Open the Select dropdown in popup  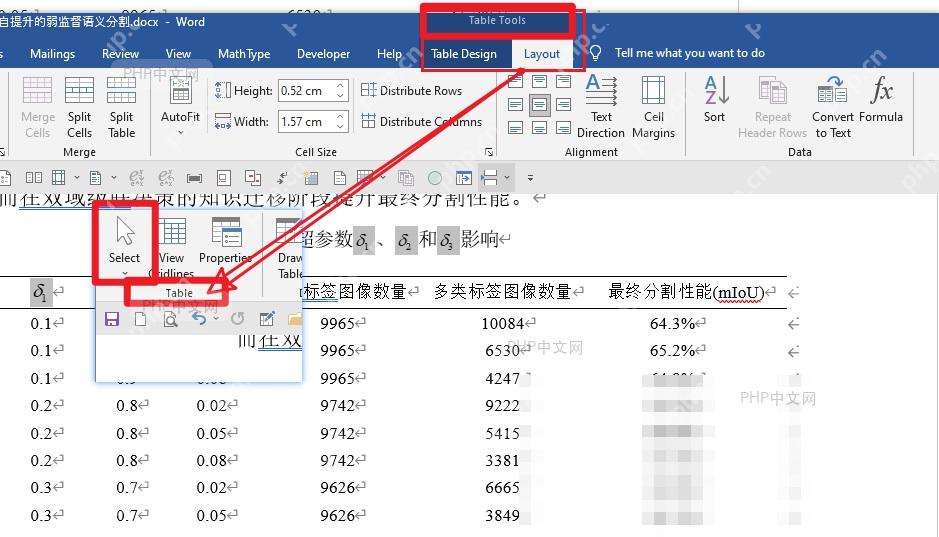(125, 245)
